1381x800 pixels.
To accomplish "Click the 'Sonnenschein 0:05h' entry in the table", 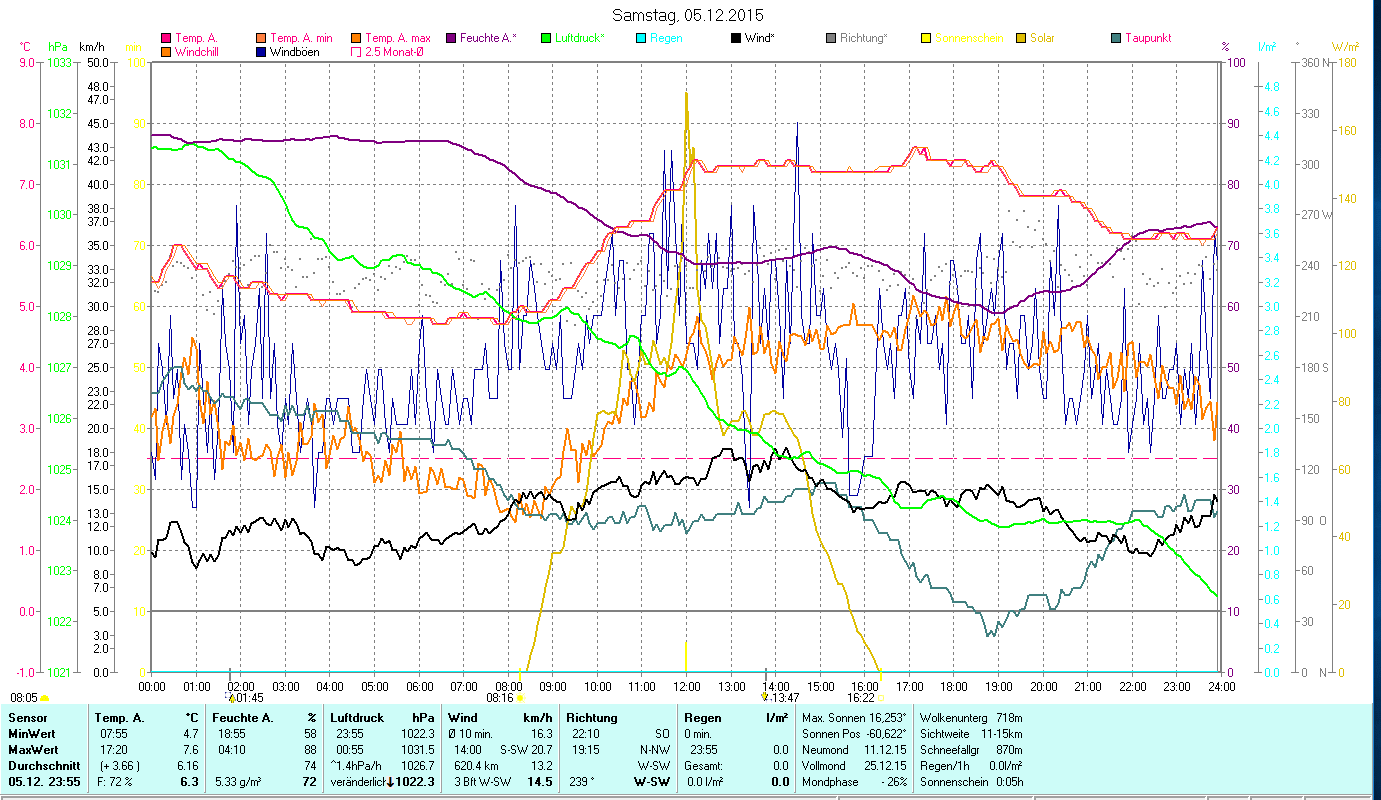I will 971,782.
